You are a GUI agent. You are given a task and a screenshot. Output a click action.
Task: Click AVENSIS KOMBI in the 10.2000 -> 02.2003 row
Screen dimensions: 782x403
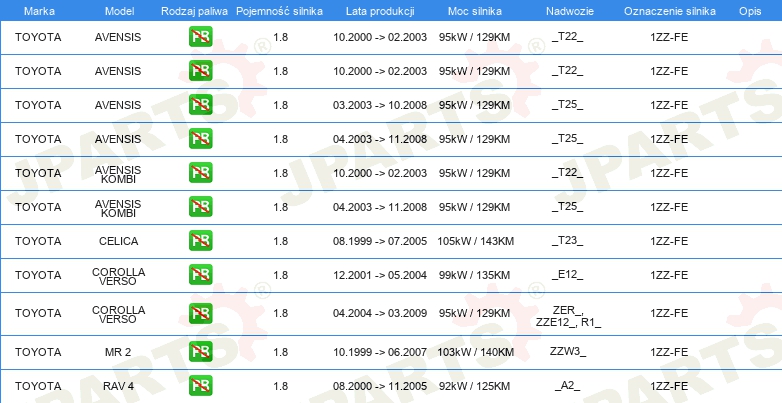[118, 175]
